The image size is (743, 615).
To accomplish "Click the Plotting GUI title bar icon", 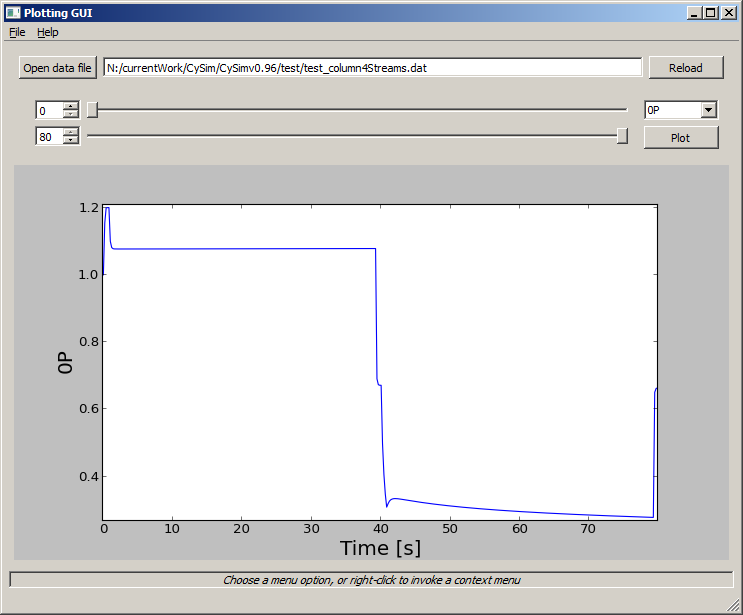I will click(x=13, y=13).
